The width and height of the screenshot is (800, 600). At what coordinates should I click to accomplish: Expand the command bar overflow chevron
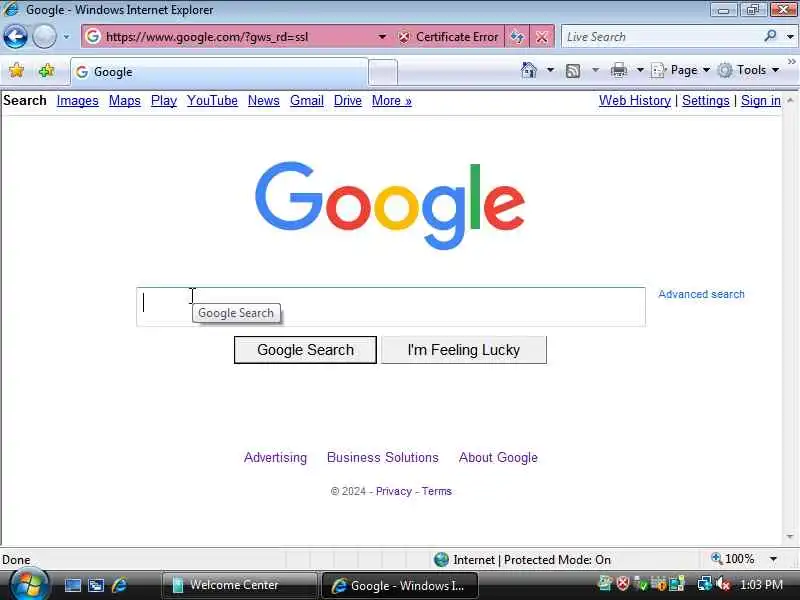792,62
